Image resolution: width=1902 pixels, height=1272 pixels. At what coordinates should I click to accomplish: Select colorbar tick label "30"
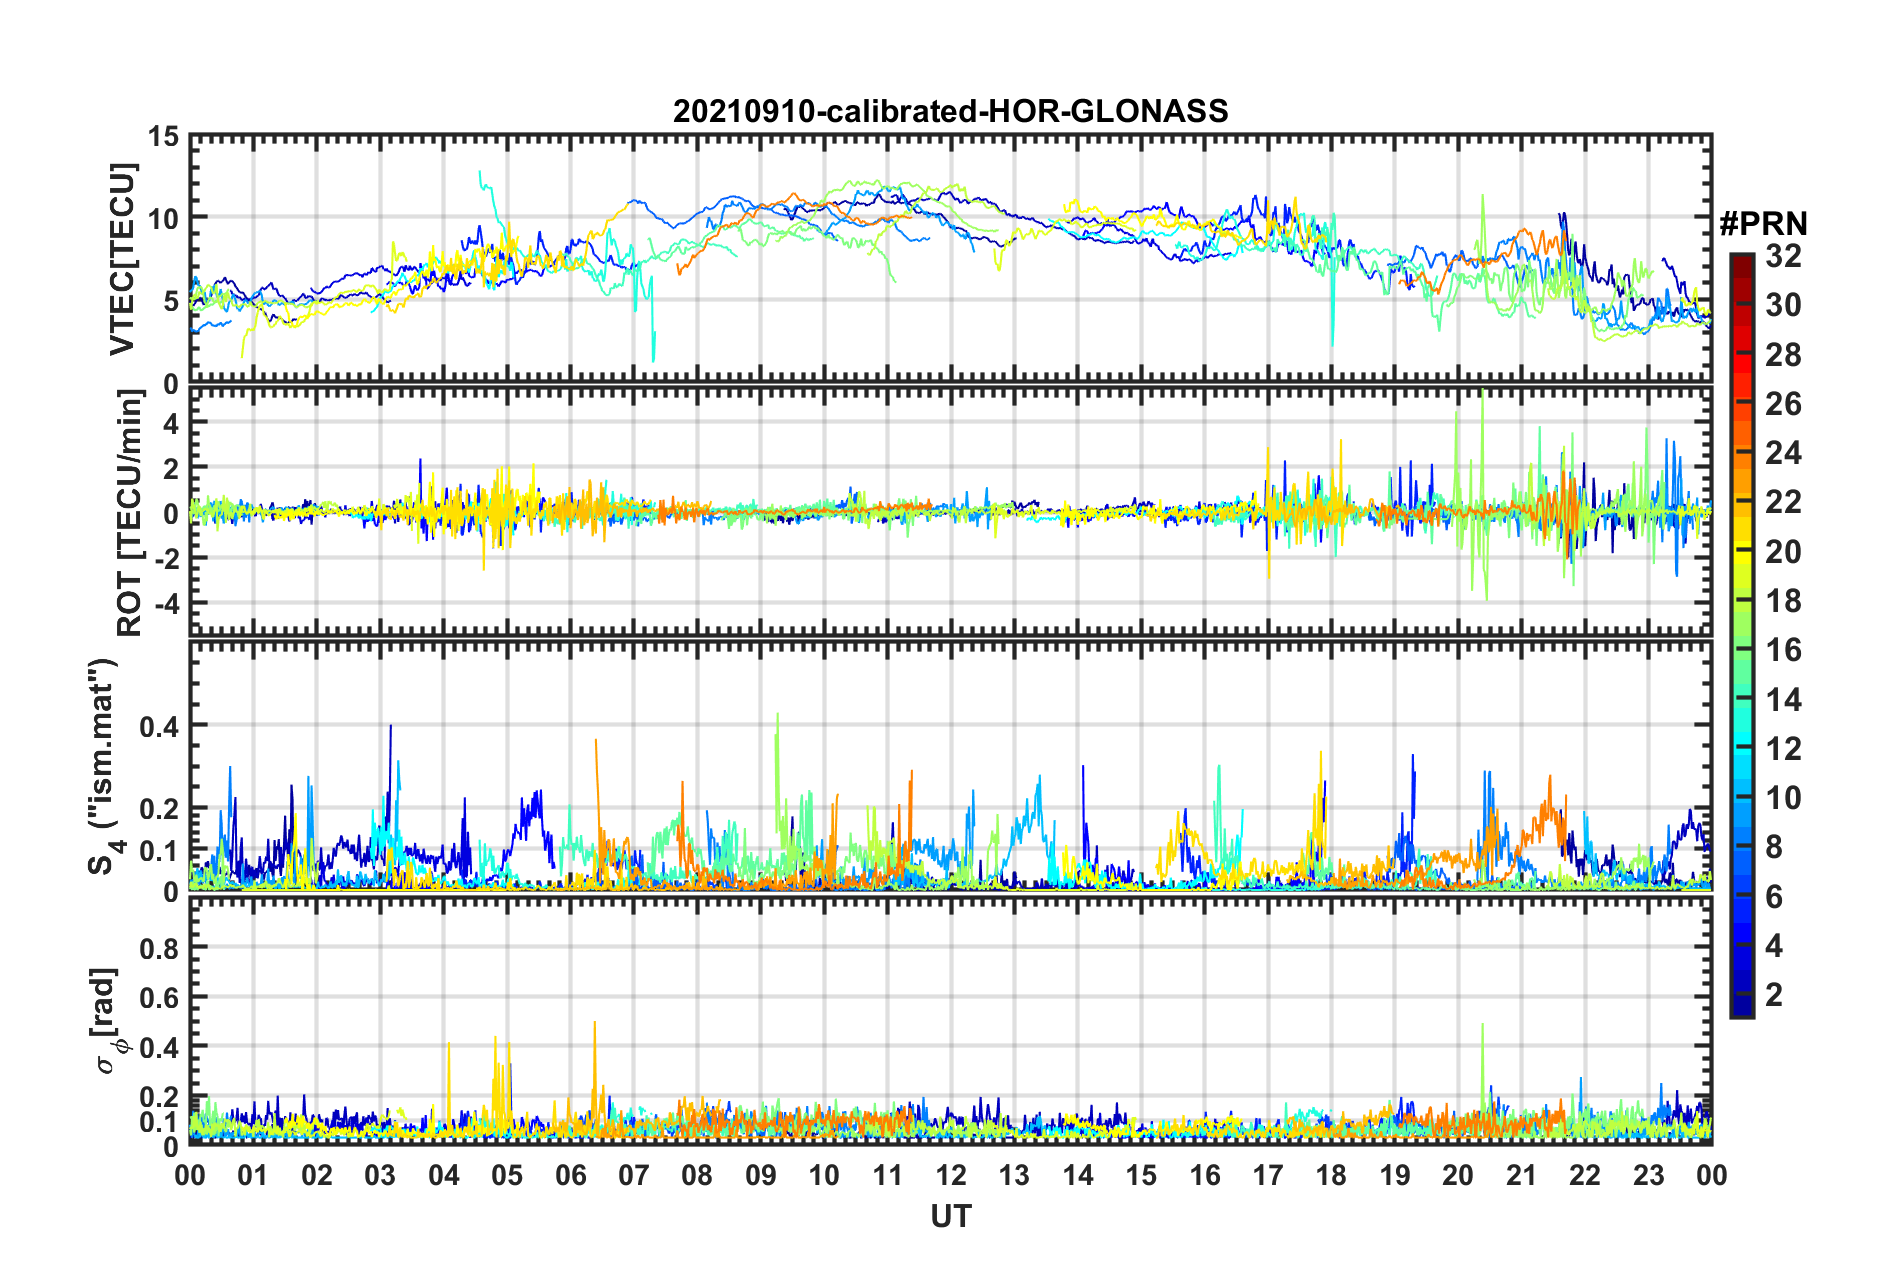pos(1783,305)
